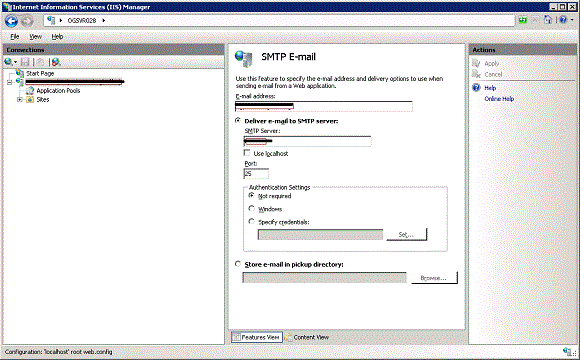Expand the Sites tree node

pos(20,100)
